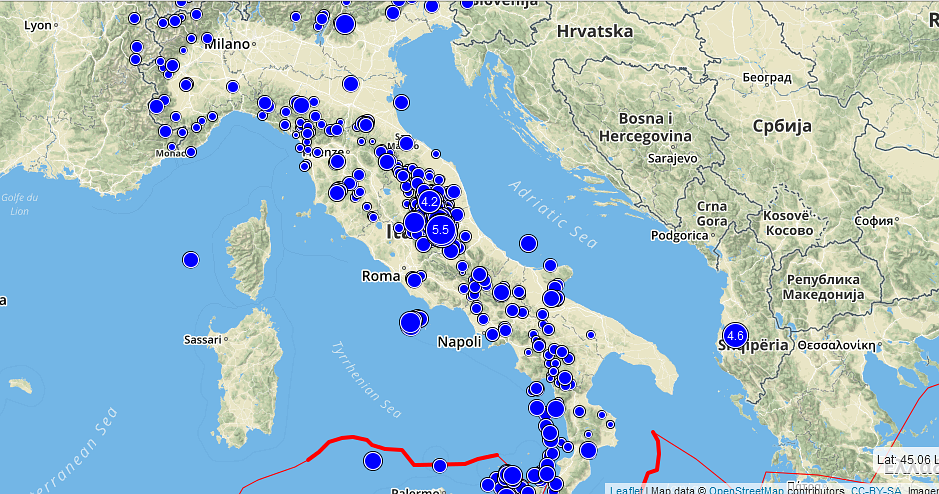This screenshot has width=939, height=494.
Task: Click the Roma city label on map
Action: (380, 275)
